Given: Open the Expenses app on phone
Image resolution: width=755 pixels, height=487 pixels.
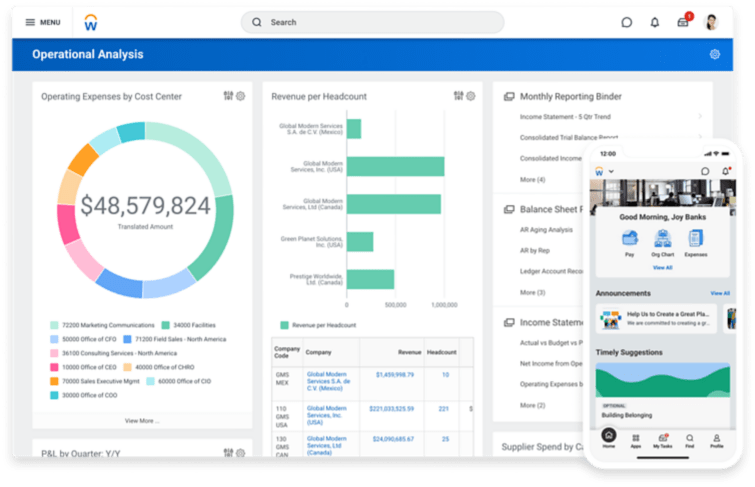Looking at the screenshot, I should tap(696, 243).
